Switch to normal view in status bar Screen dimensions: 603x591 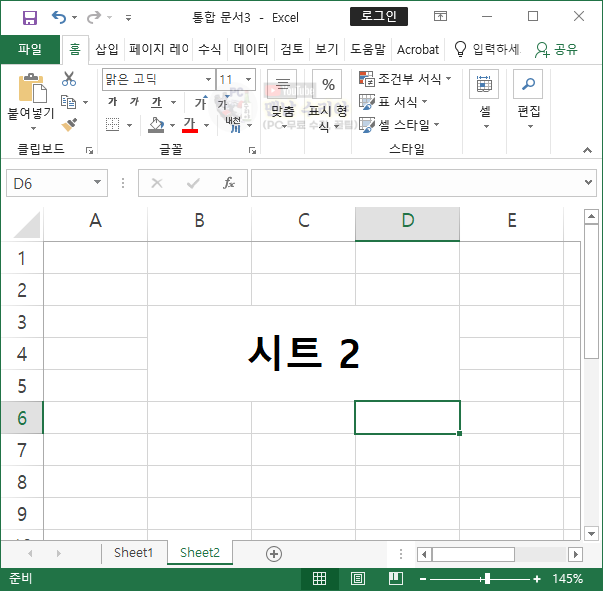pos(319,578)
